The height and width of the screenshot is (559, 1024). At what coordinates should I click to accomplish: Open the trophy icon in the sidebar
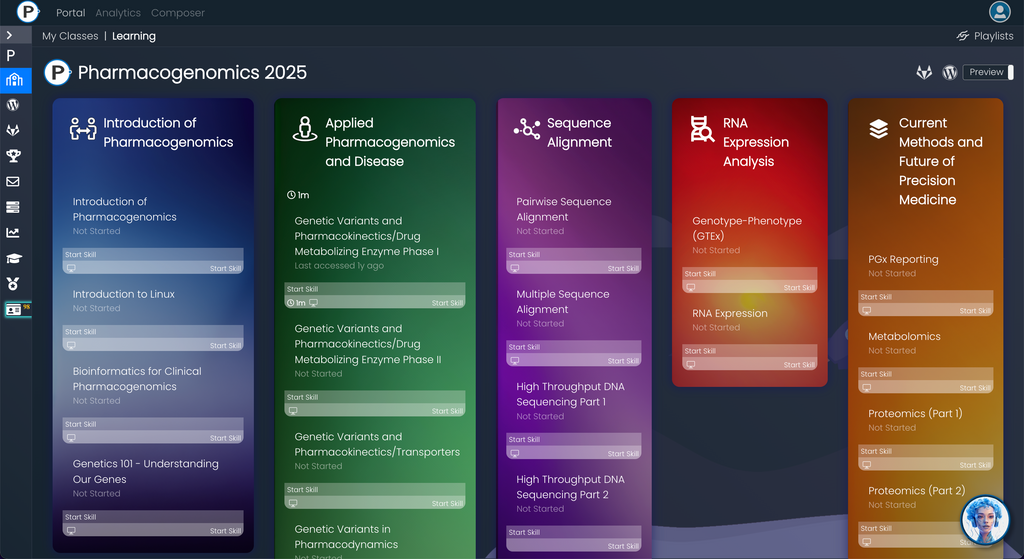coord(13,155)
